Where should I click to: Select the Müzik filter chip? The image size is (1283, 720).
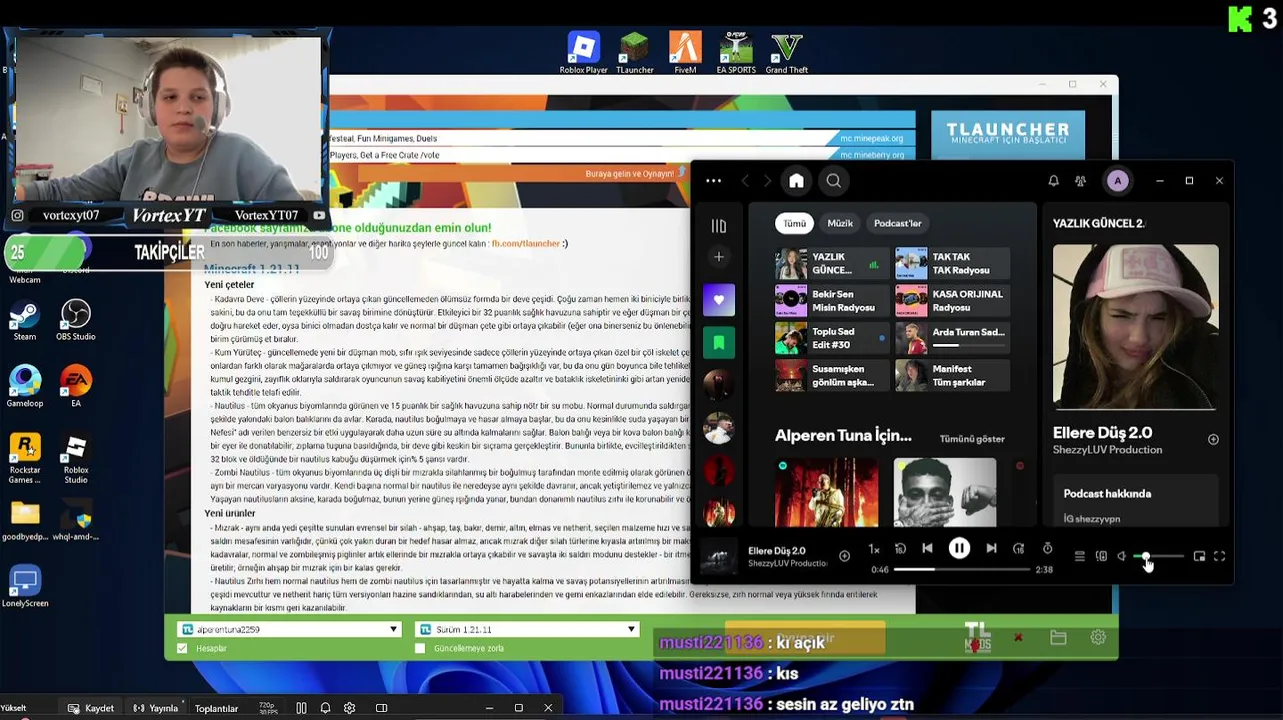840,223
